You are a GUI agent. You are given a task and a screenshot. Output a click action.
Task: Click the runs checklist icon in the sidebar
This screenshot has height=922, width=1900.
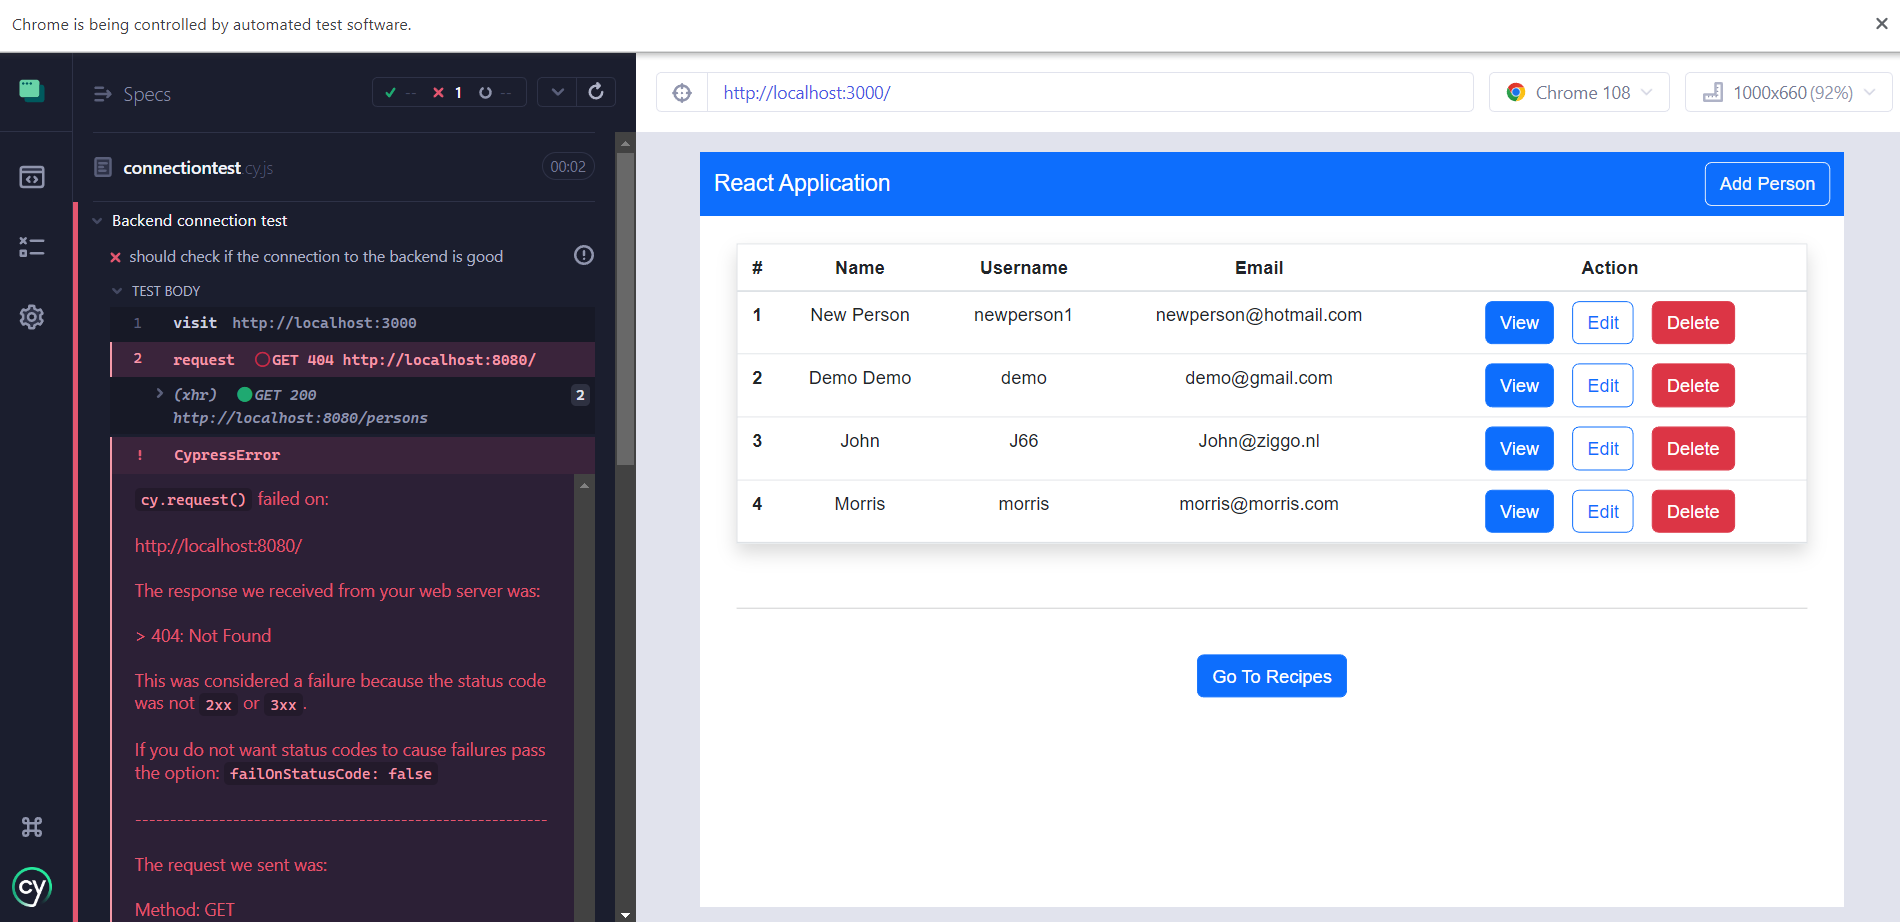point(32,246)
